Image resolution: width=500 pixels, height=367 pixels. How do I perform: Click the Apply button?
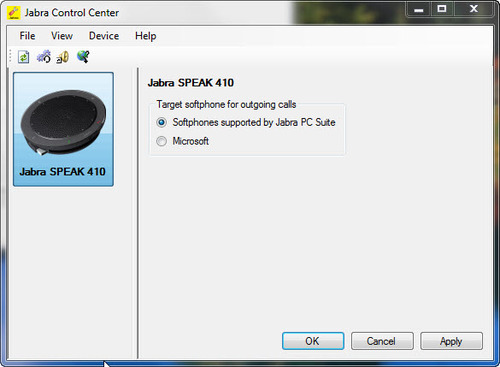(x=451, y=341)
